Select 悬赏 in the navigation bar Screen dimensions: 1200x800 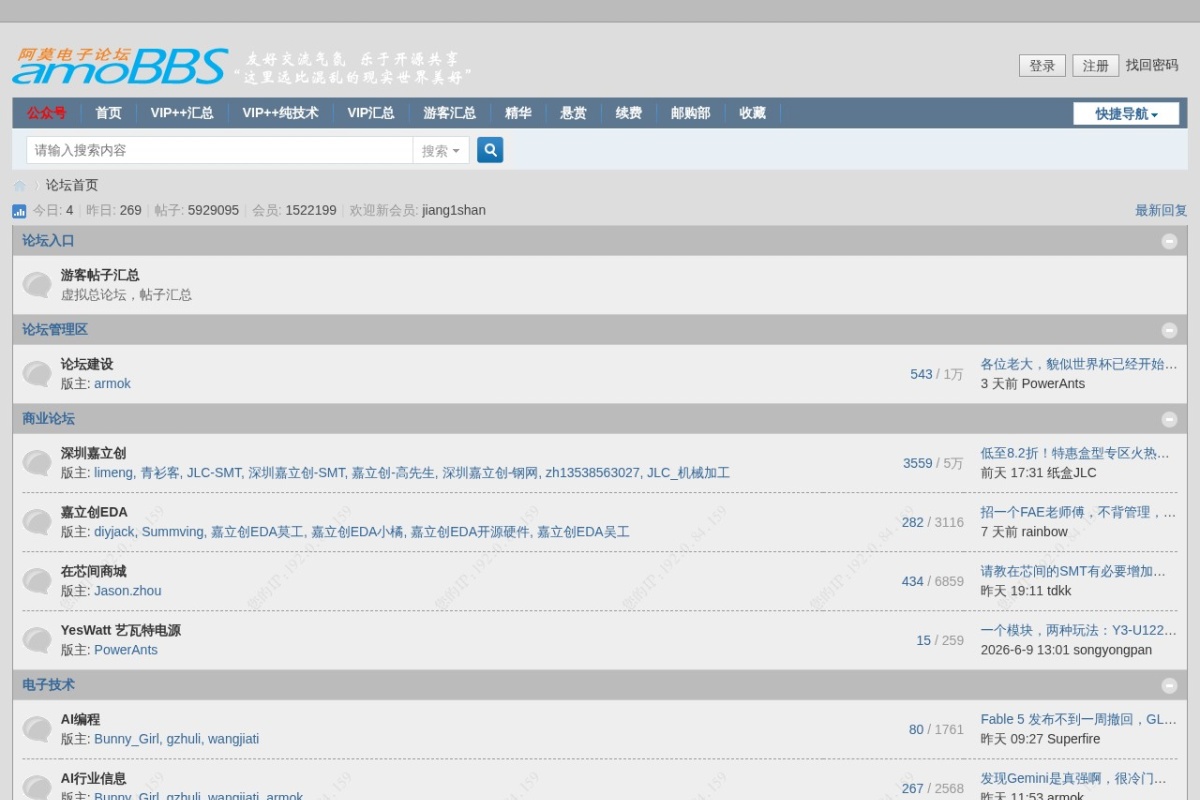tap(573, 113)
